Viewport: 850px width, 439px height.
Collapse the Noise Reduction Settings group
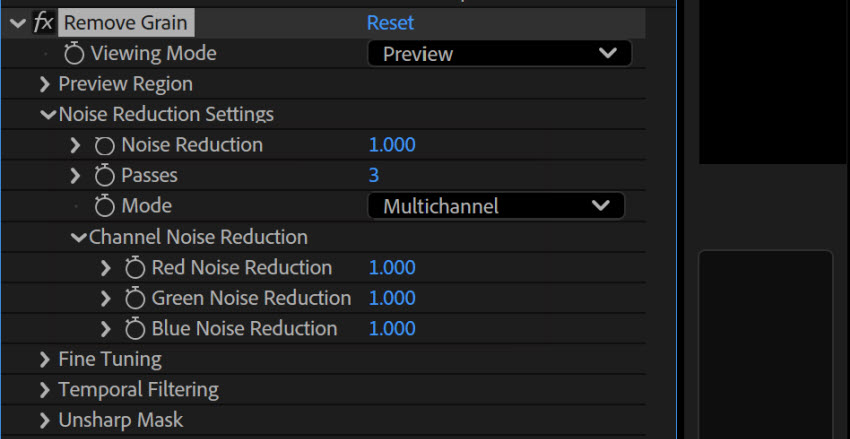(48, 115)
